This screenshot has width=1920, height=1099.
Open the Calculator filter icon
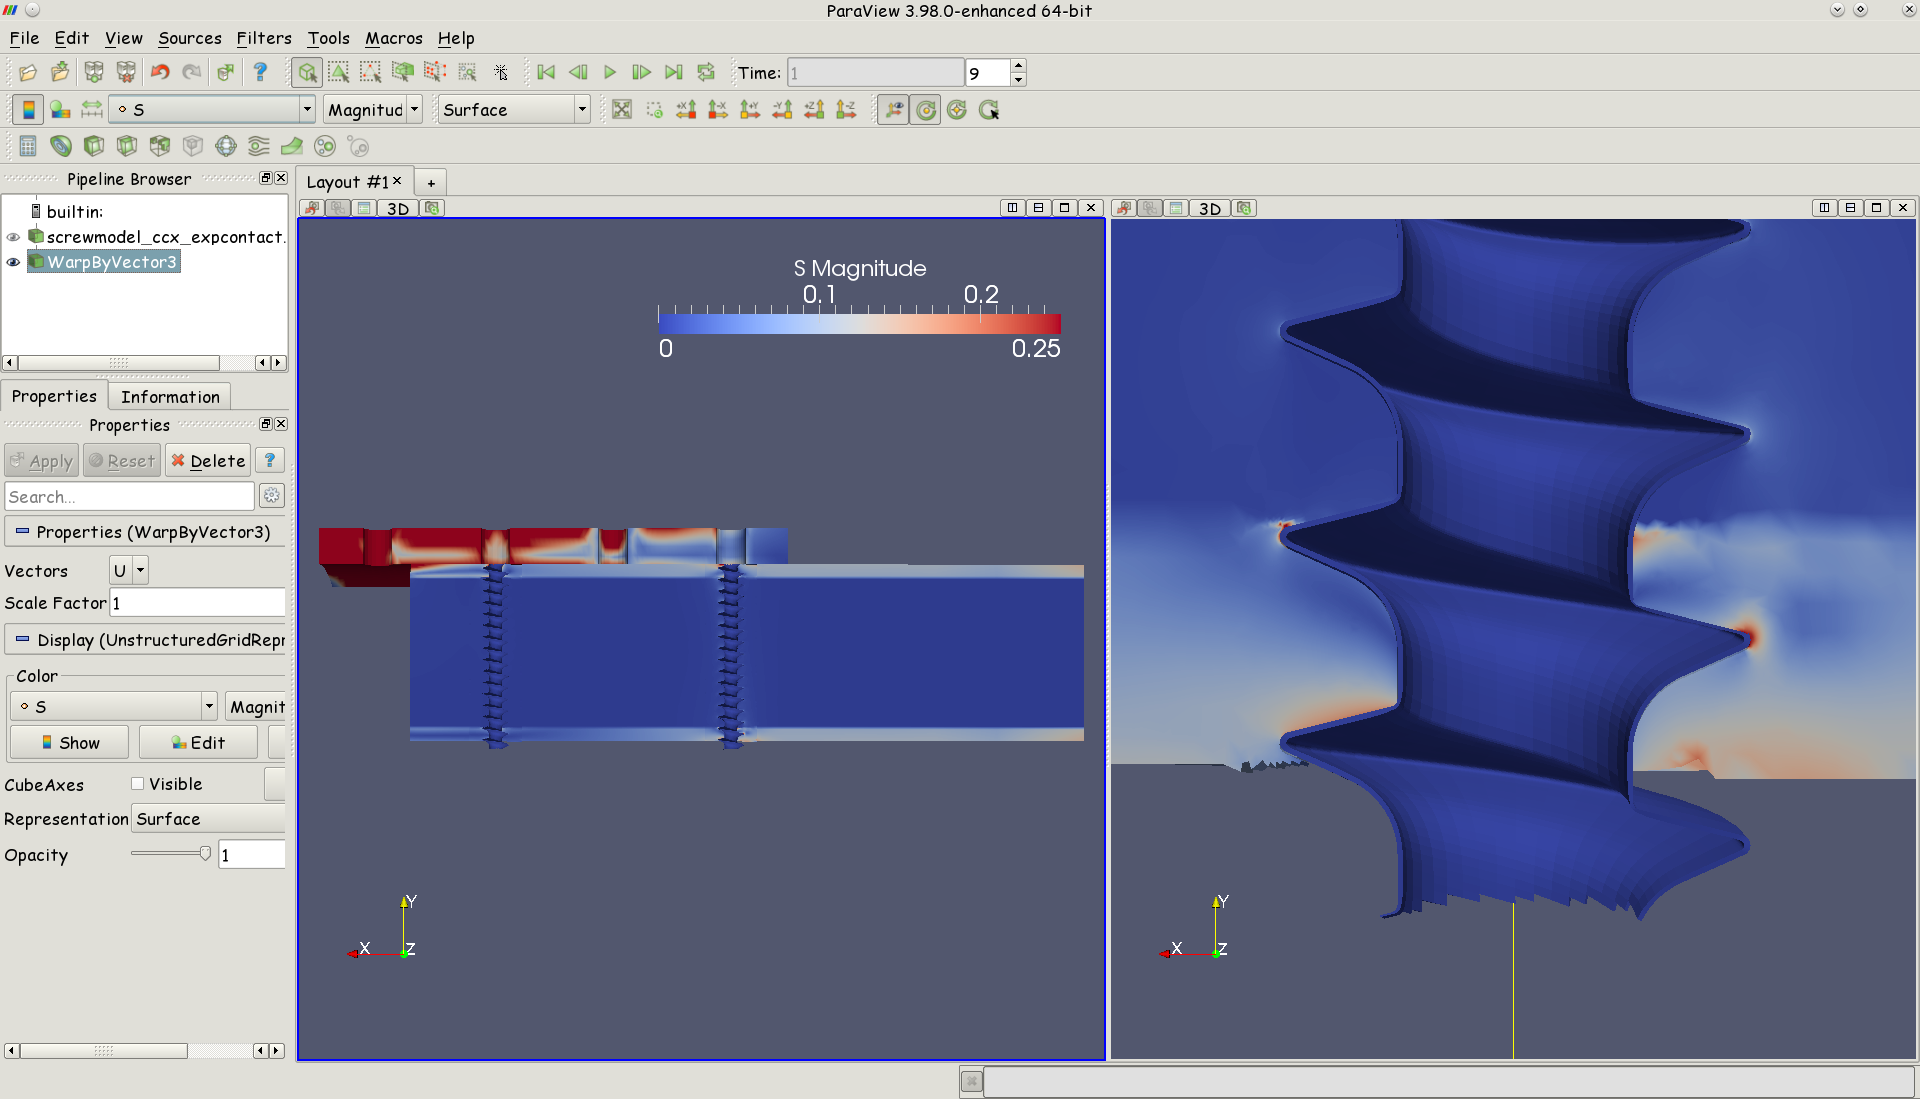(28, 147)
